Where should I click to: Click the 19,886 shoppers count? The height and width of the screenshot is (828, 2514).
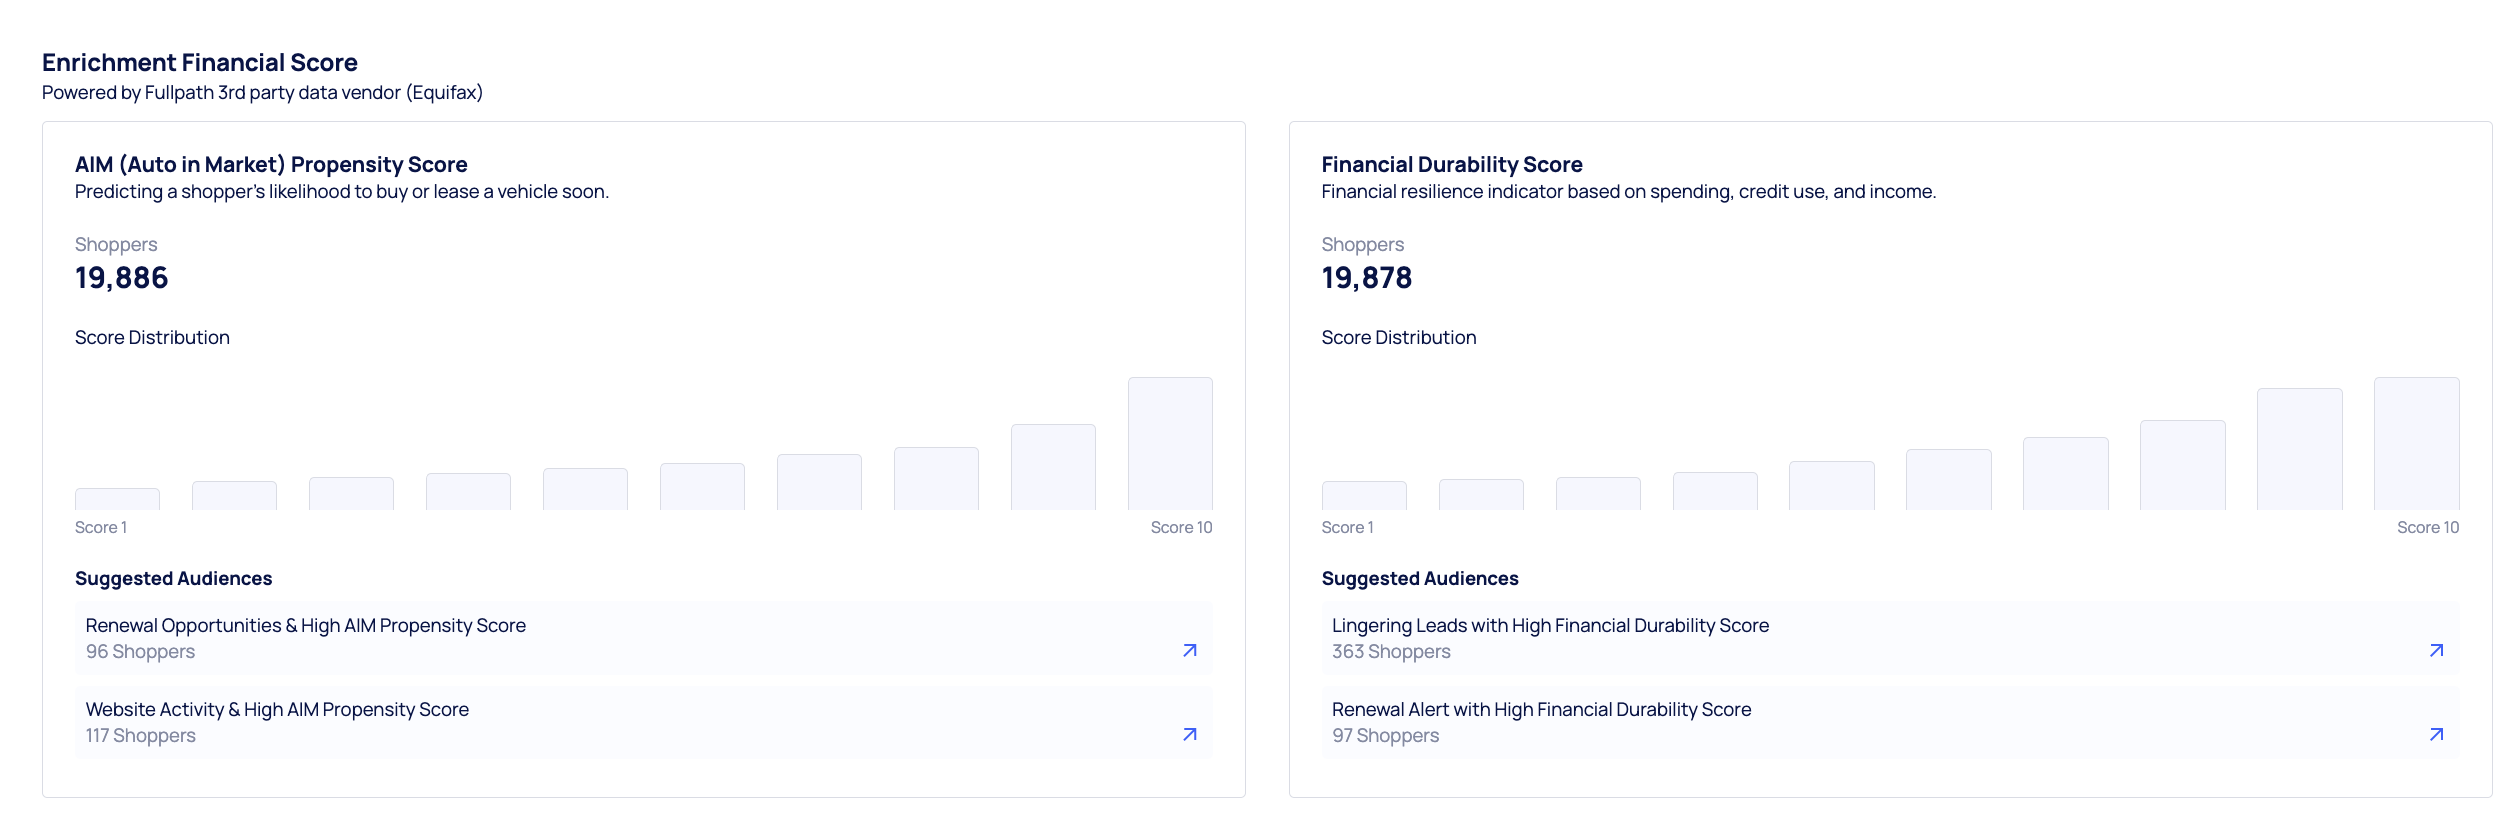coord(122,278)
